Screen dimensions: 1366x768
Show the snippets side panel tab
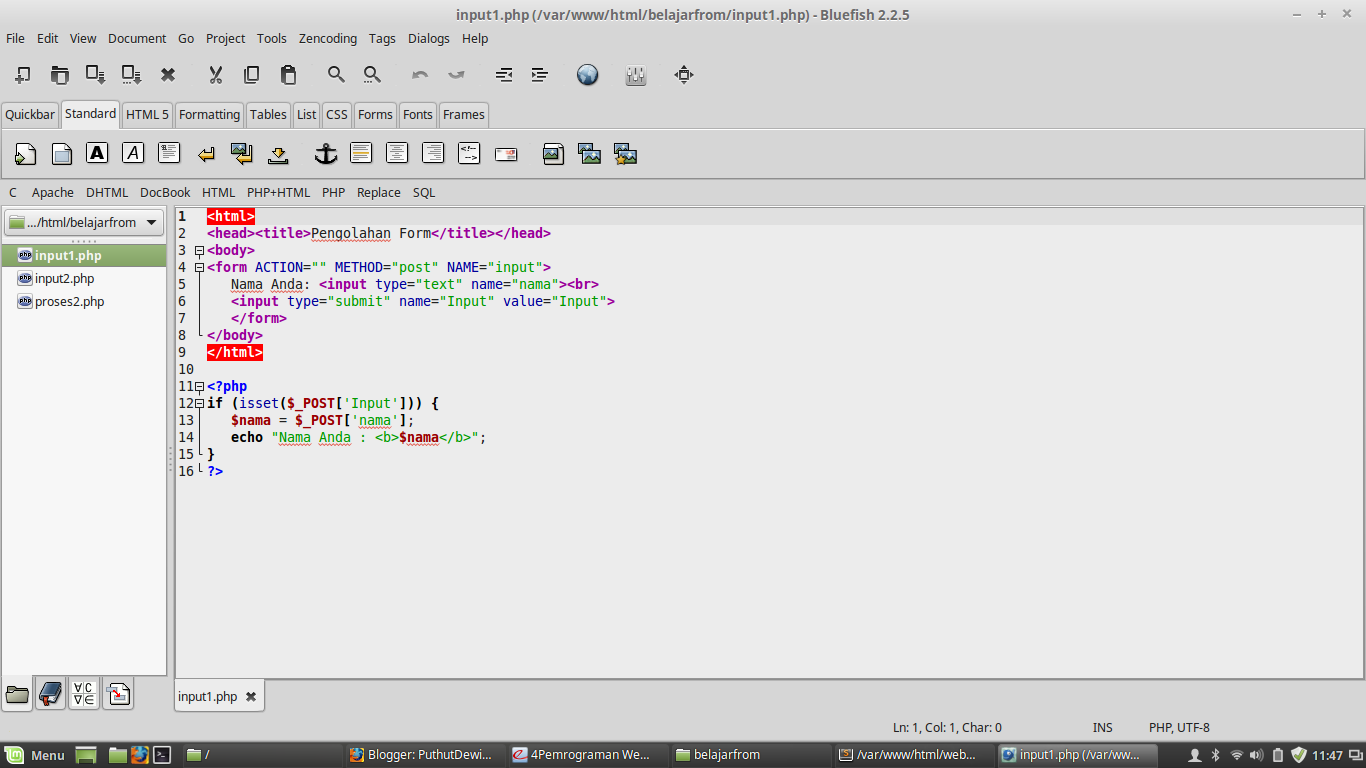[118, 693]
